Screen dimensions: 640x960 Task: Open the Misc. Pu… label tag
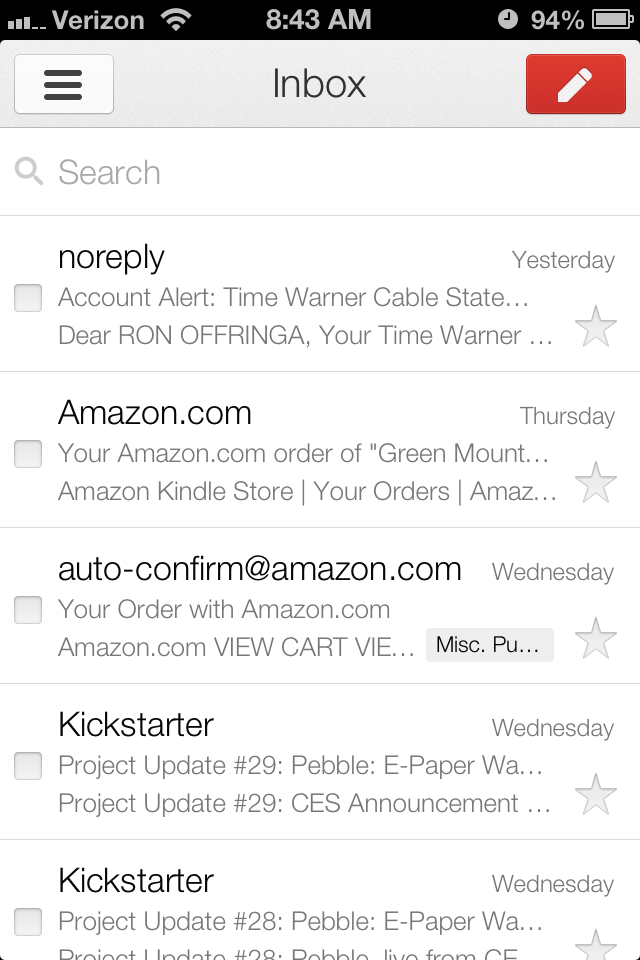point(489,645)
